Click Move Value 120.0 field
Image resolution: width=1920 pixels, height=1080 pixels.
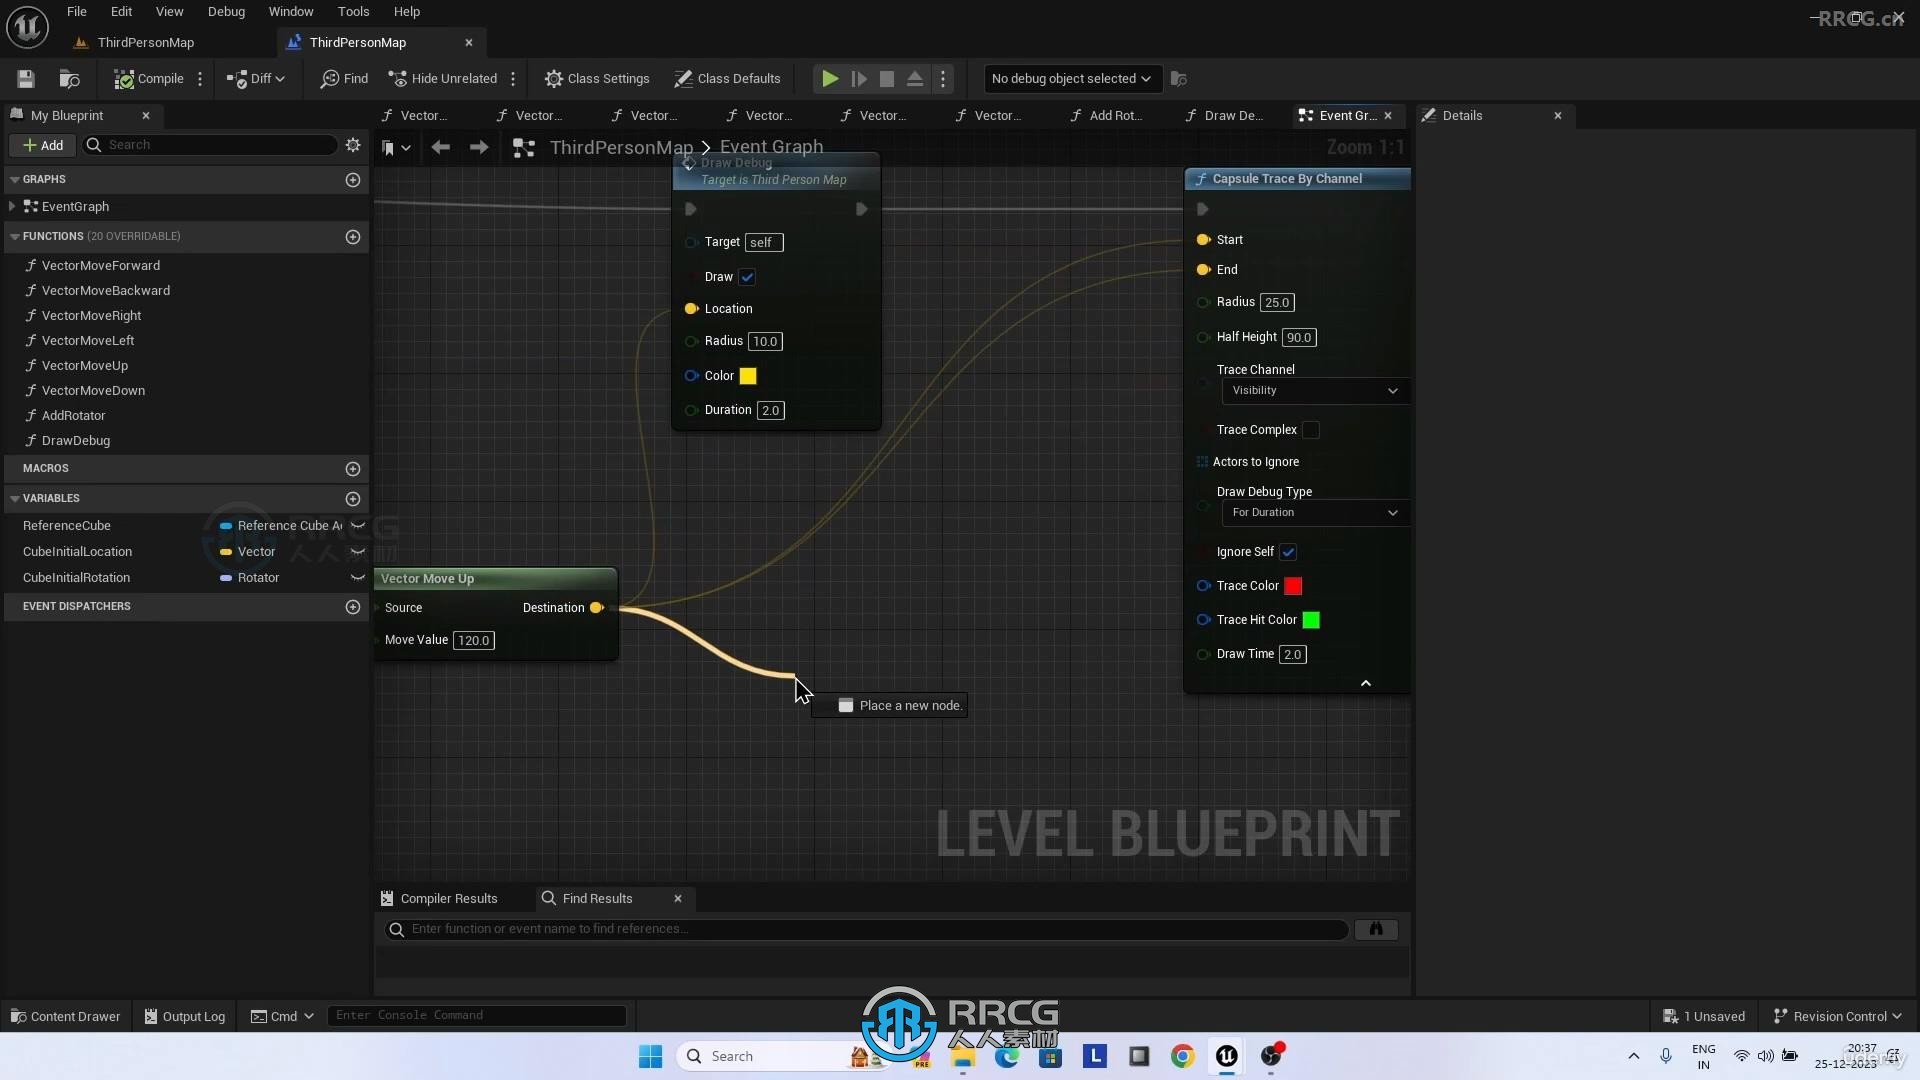click(x=474, y=641)
